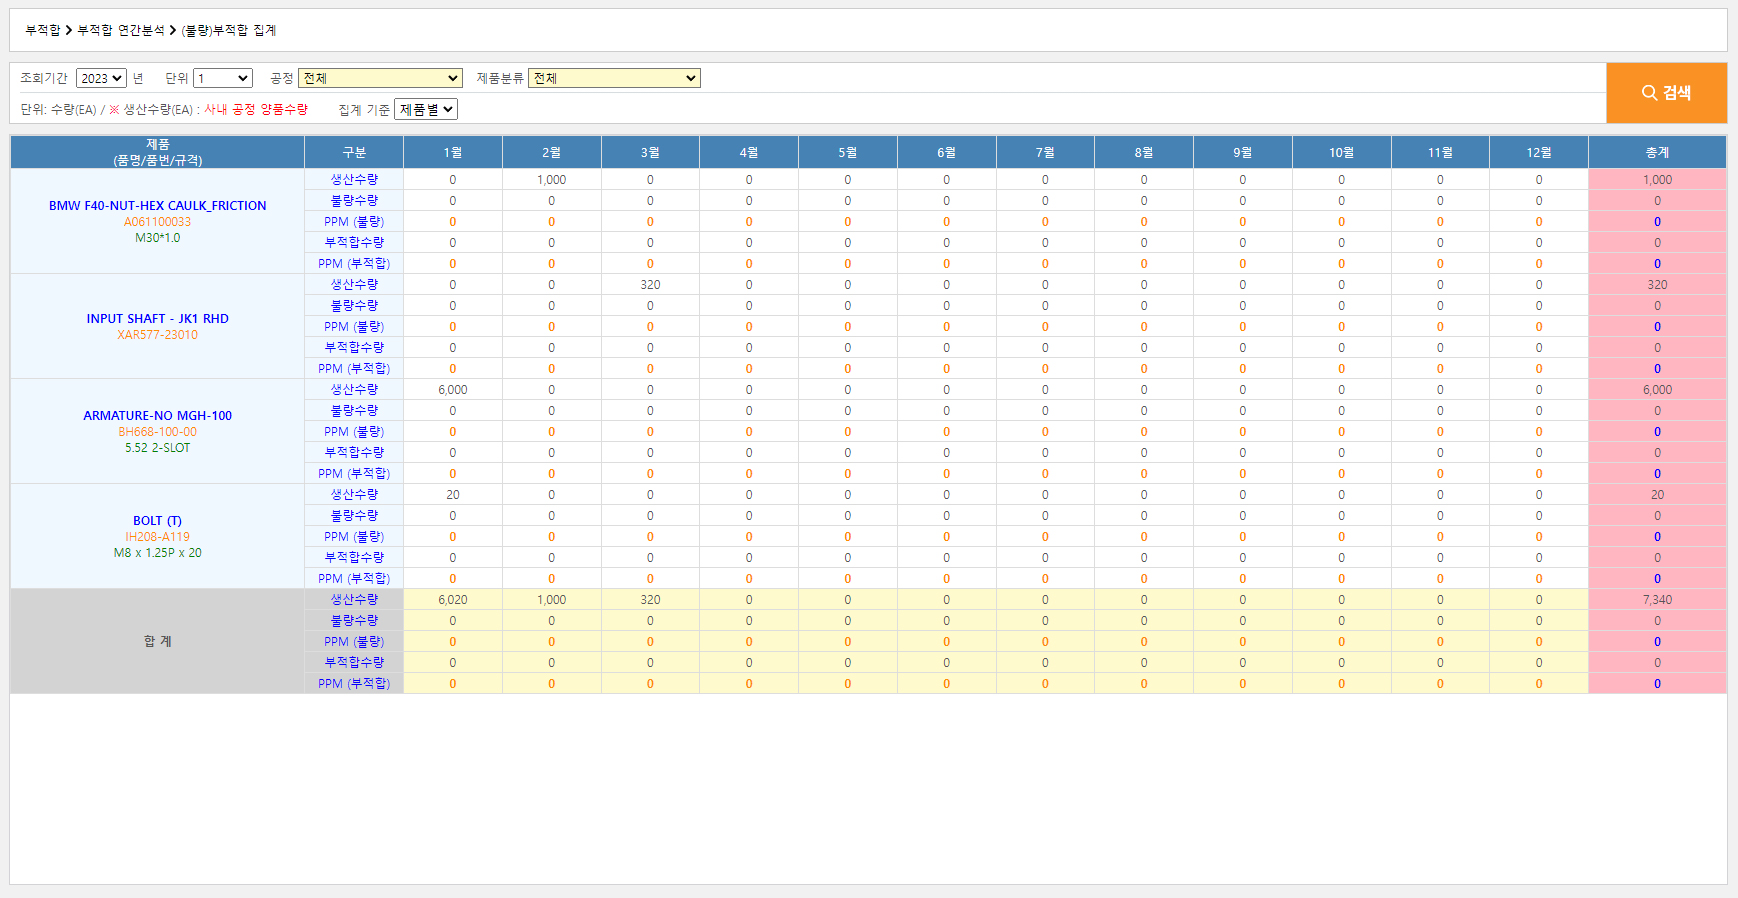
Task: Click the 6,000 January production cell for ARMATURE
Action: pos(453,389)
